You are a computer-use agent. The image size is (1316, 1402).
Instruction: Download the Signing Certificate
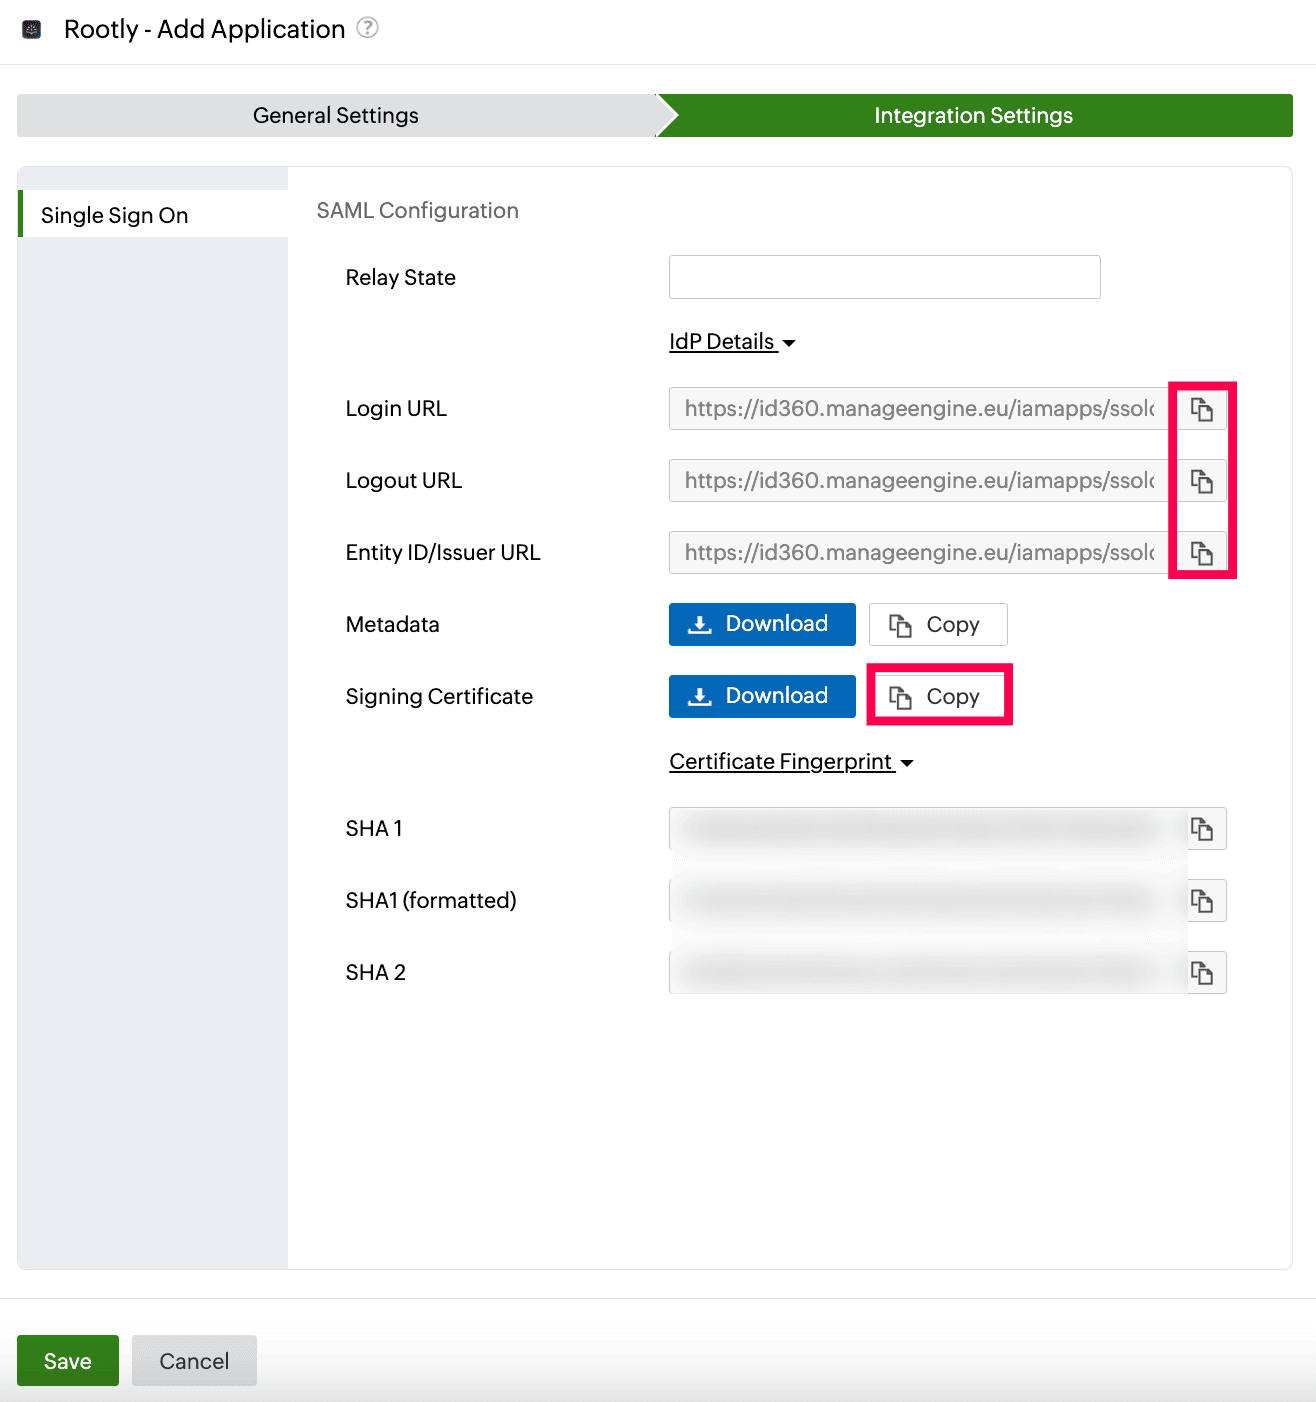pyautogui.click(x=761, y=696)
